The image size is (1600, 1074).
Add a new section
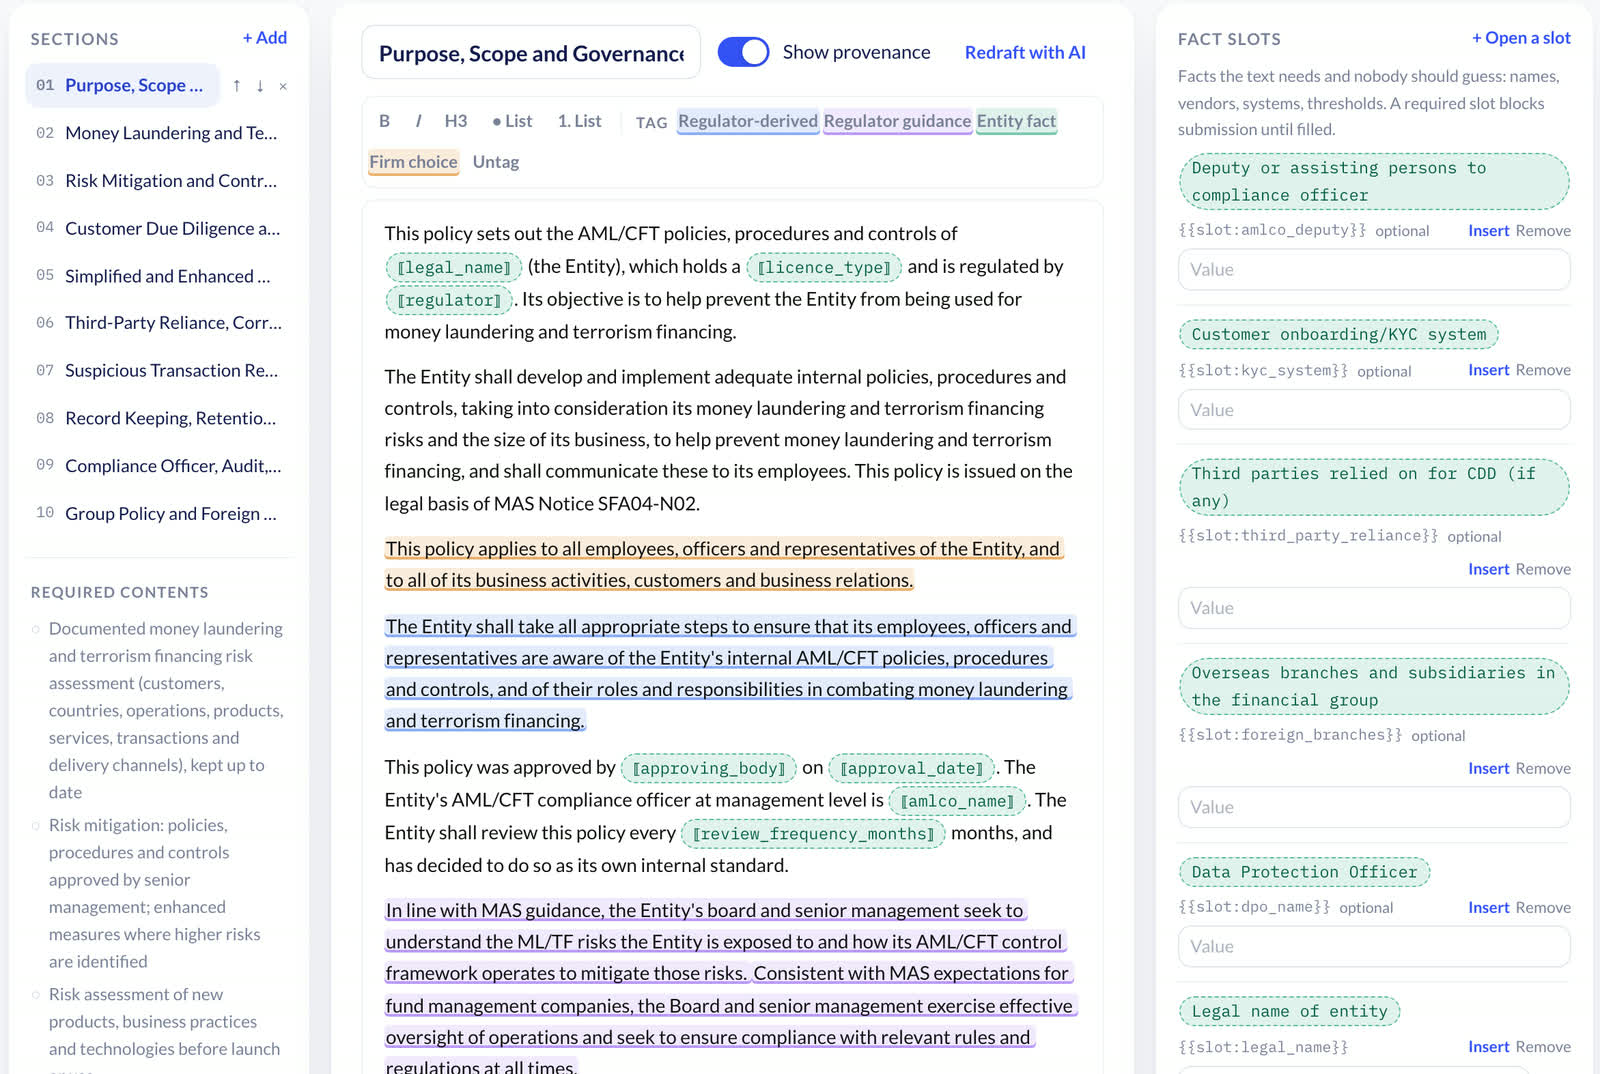[265, 38]
